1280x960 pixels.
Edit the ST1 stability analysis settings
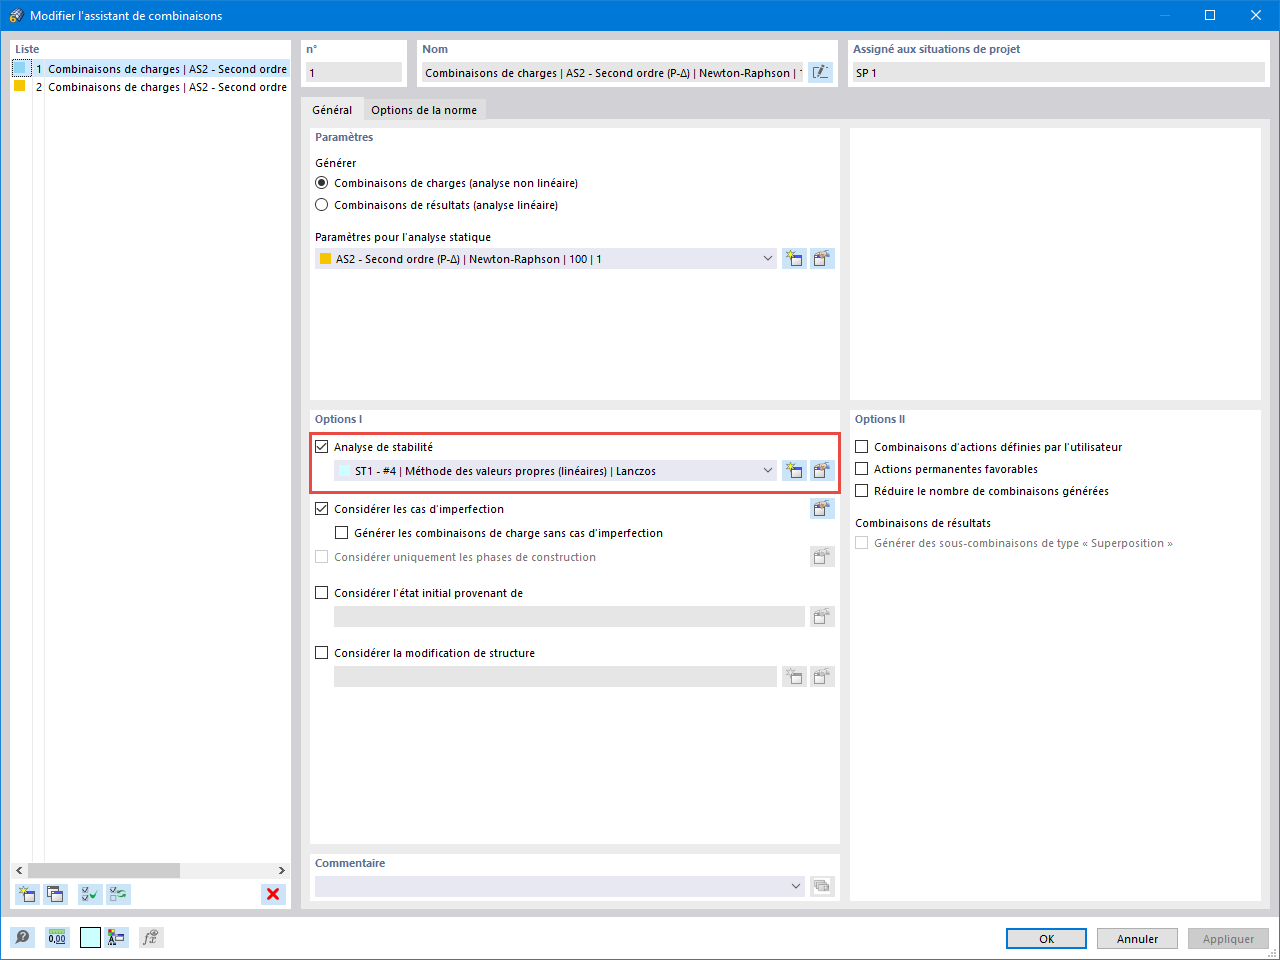[821, 470]
